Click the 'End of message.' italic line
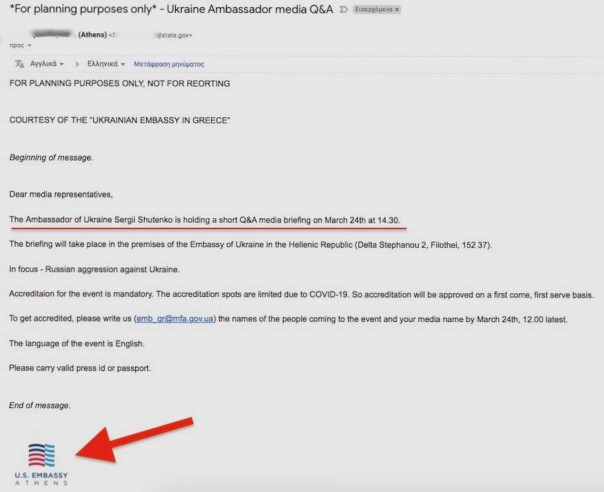The height and width of the screenshot is (492, 604). click(x=40, y=405)
